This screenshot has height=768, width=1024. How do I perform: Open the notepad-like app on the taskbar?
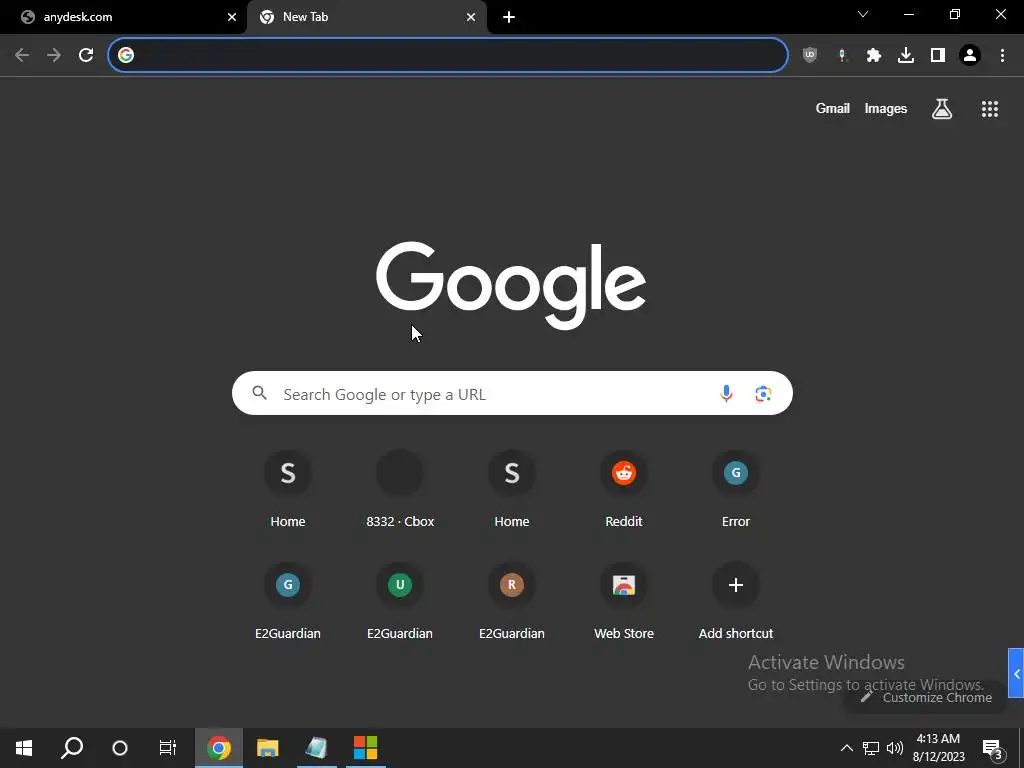316,748
